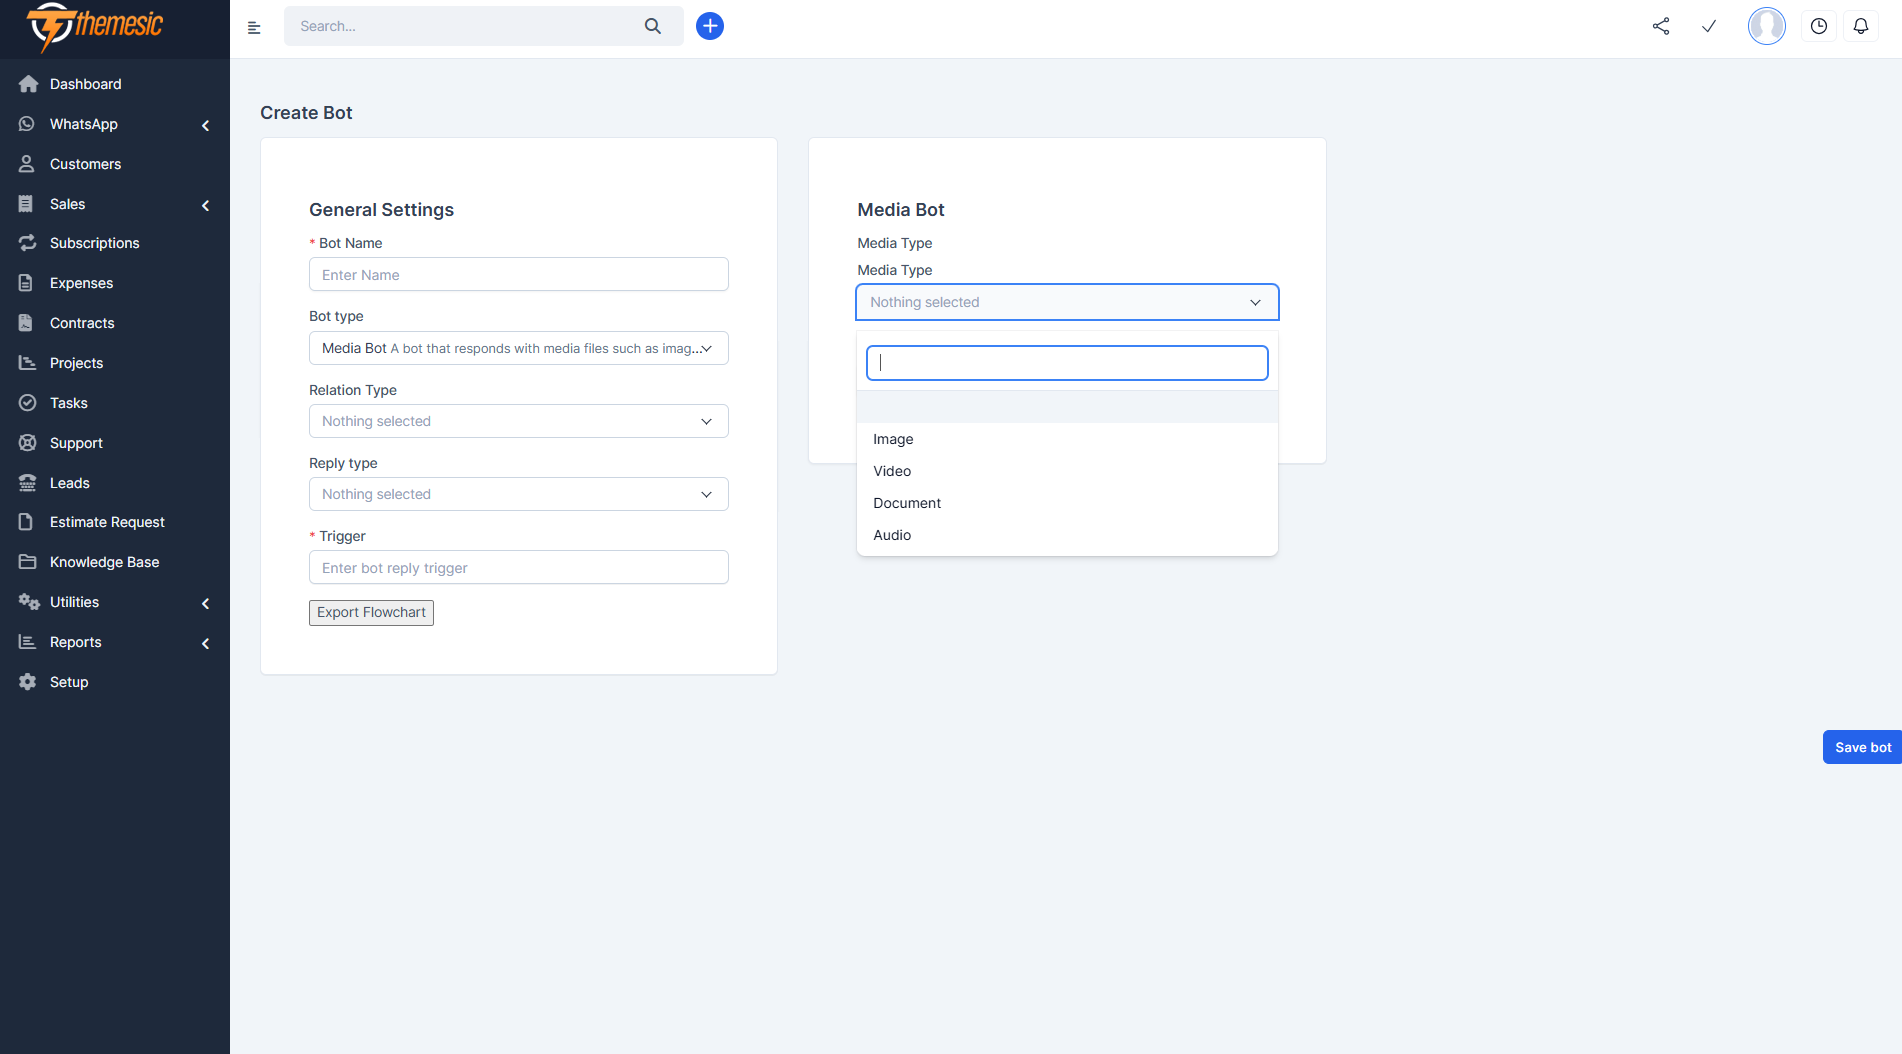Click the top Search field
This screenshot has height=1054, width=1902.
[465, 26]
